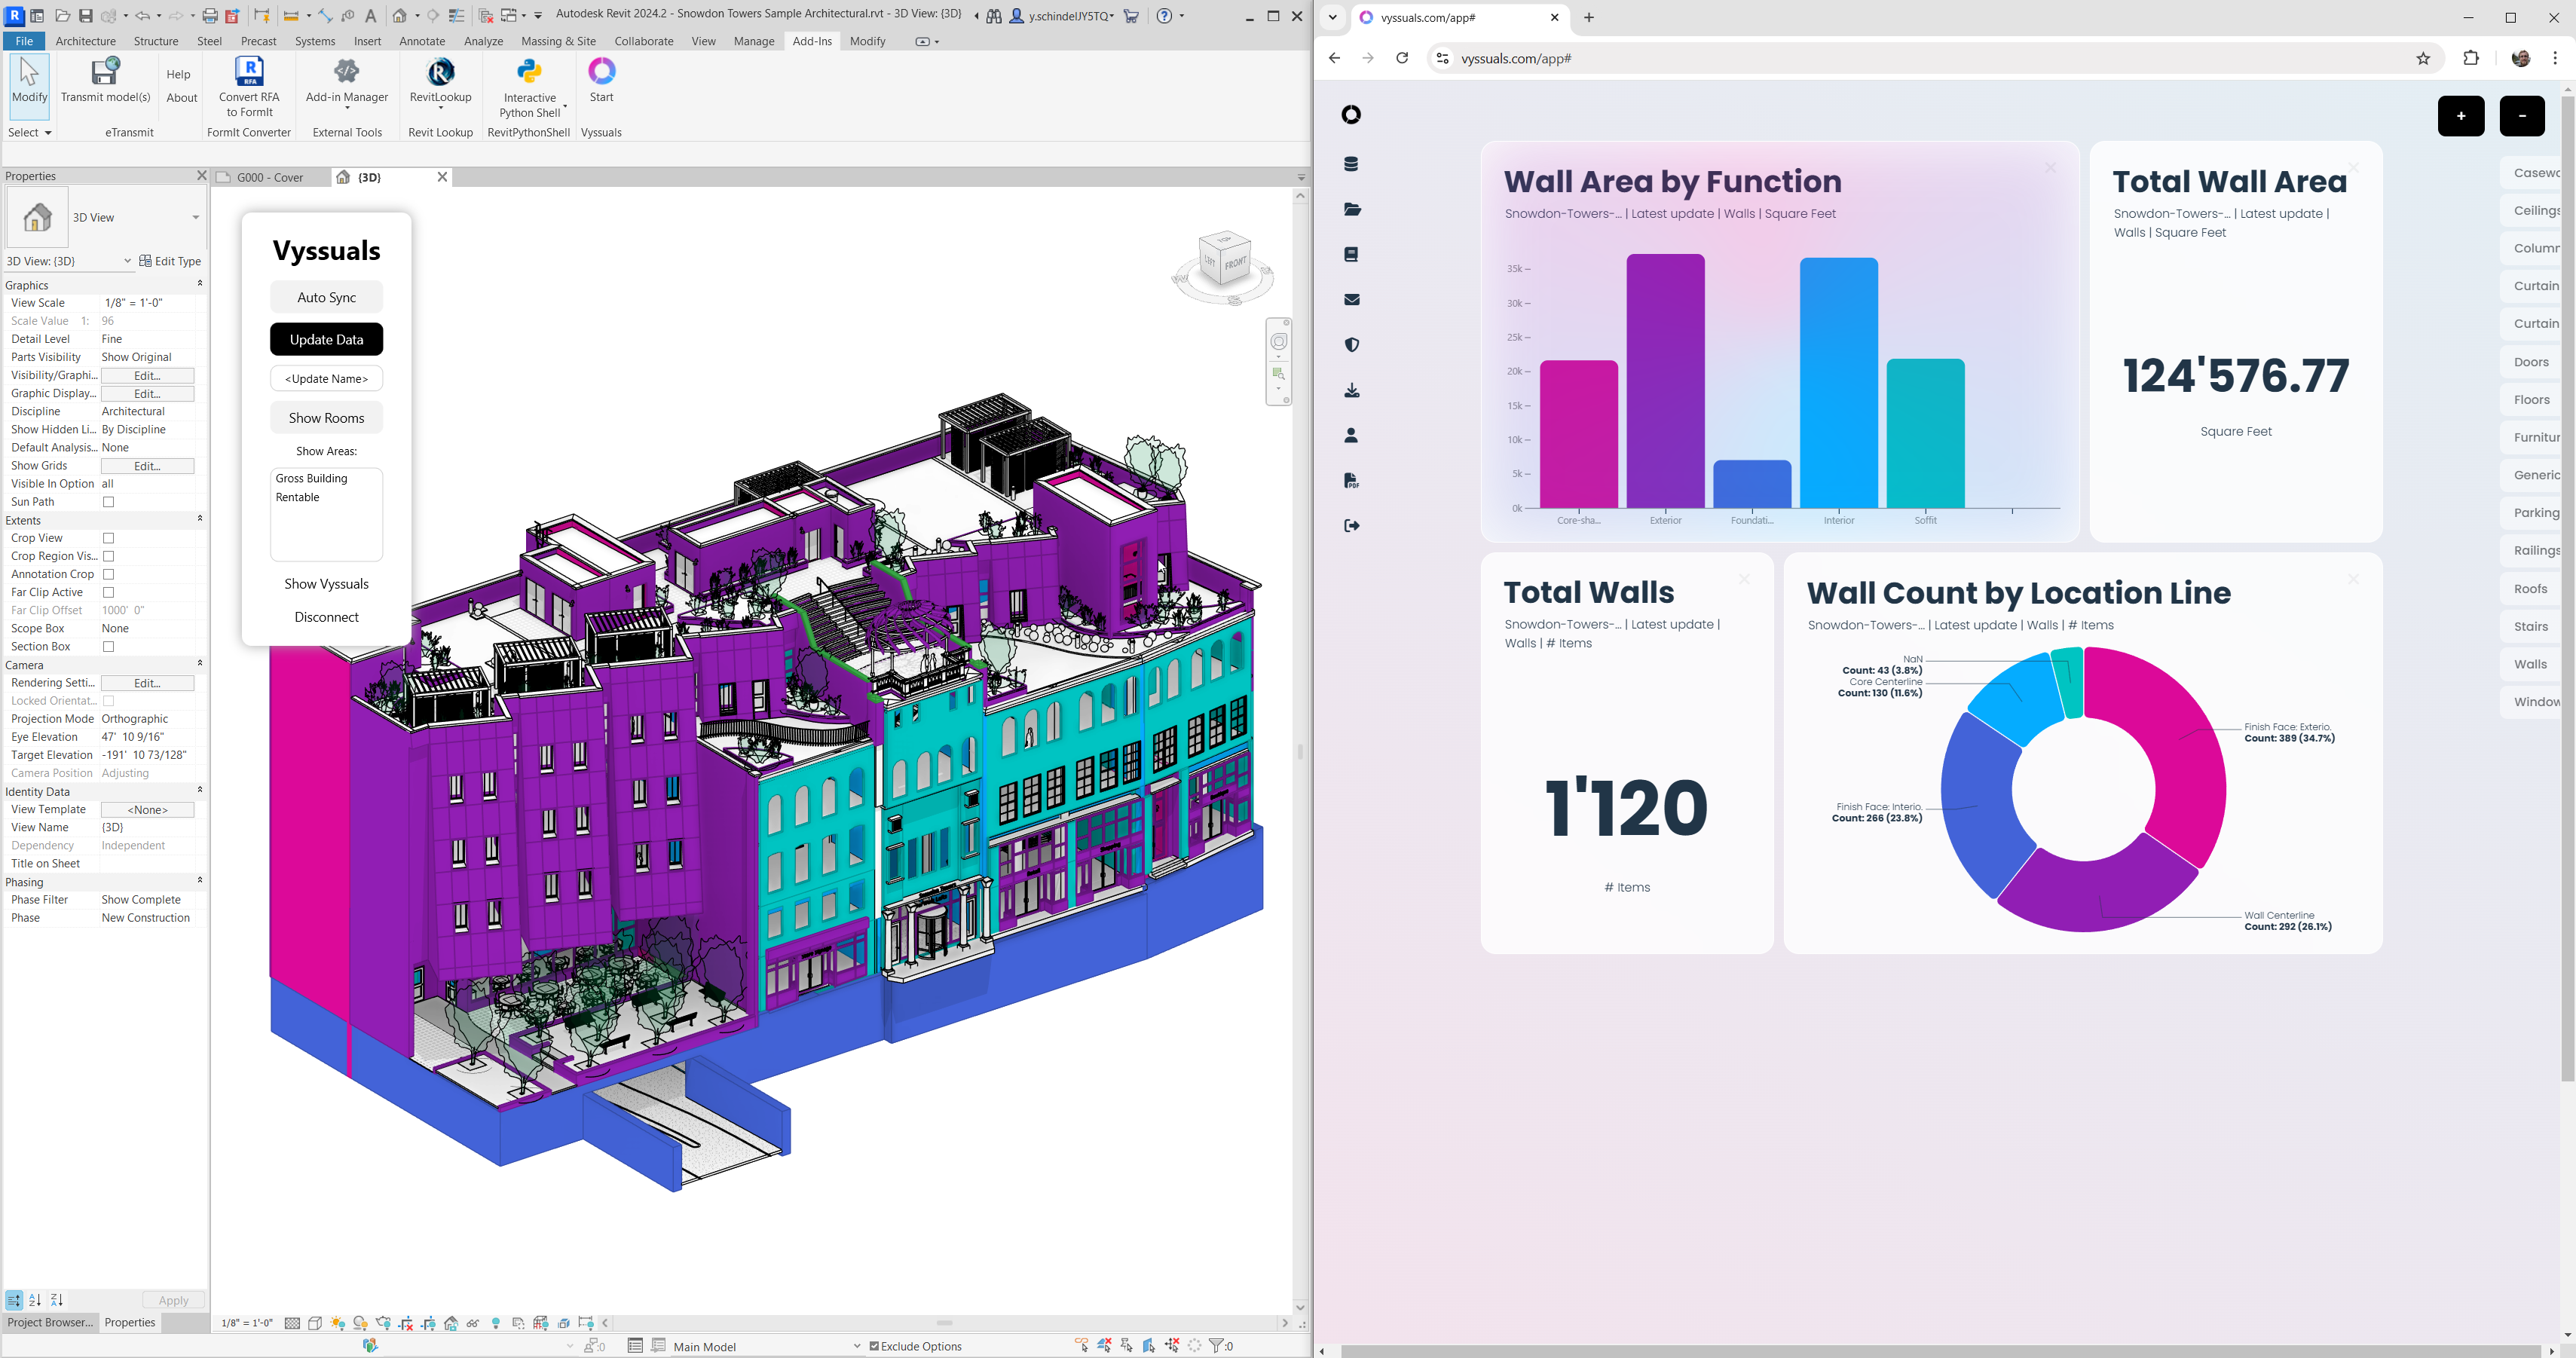Click the PDF export sidebar icon
Image resolution: width=2576 pixels, height=1358 pixels.
click(1351, 481)
